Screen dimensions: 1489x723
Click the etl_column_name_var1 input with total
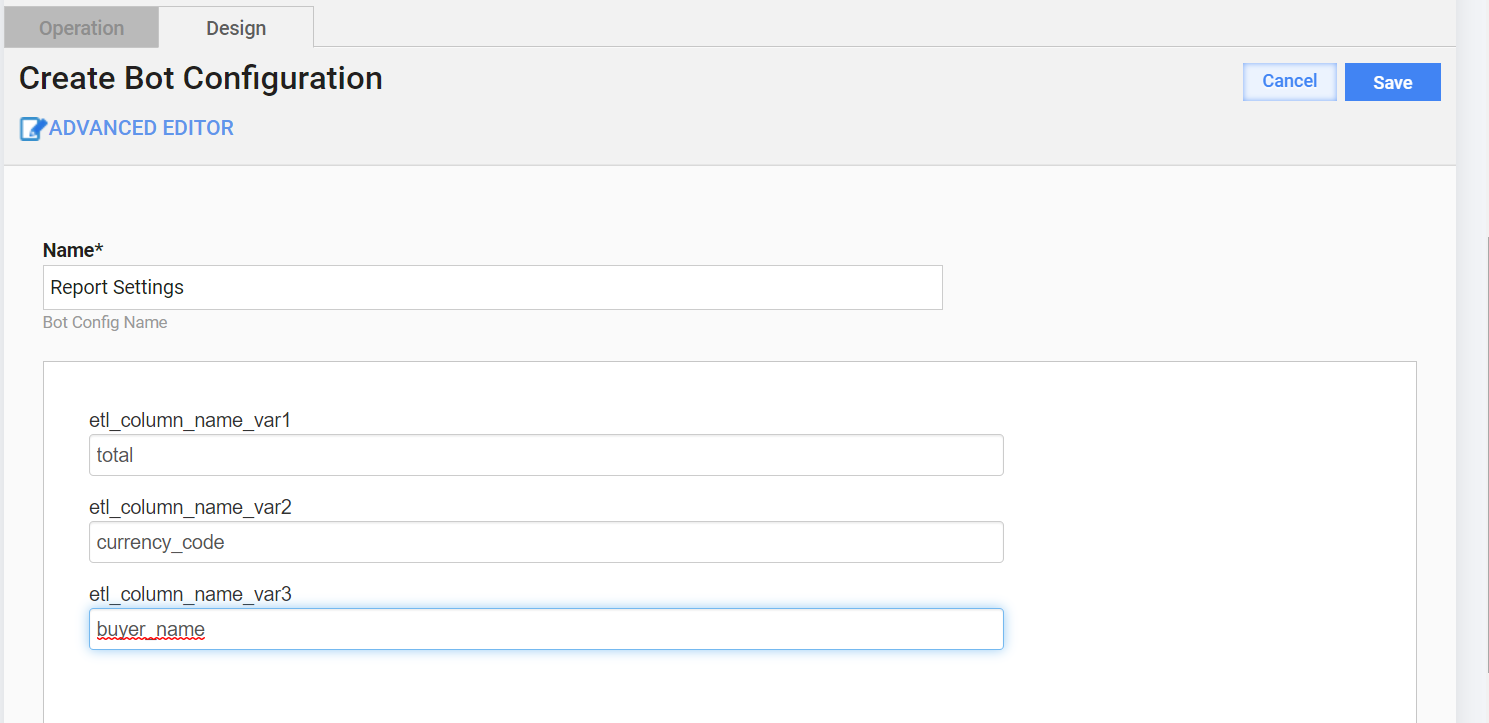[x=546, y=455]
